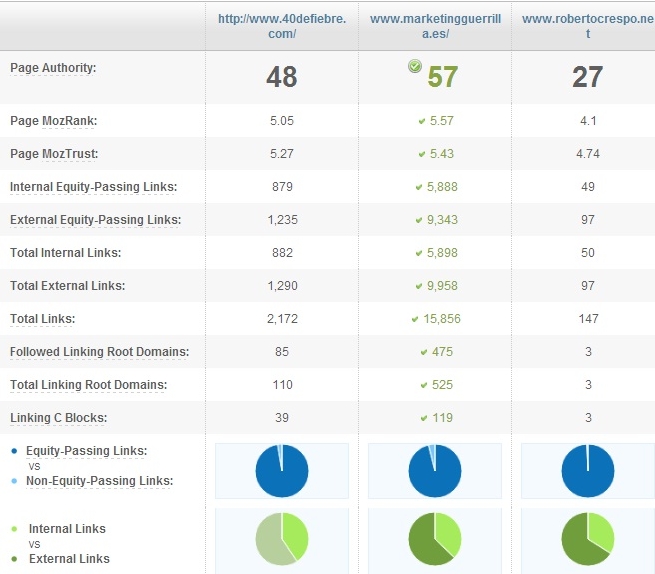
Task: Open the www.robertocrespo.net column header link
Action: (x=588, y=26)
